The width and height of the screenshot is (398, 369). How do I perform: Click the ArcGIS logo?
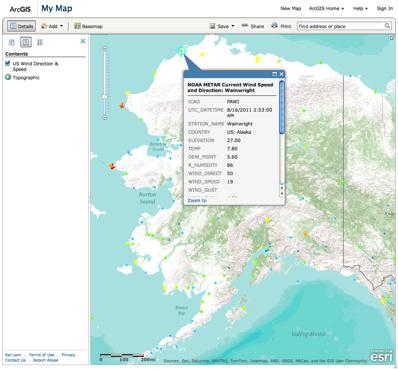(20, 9)
